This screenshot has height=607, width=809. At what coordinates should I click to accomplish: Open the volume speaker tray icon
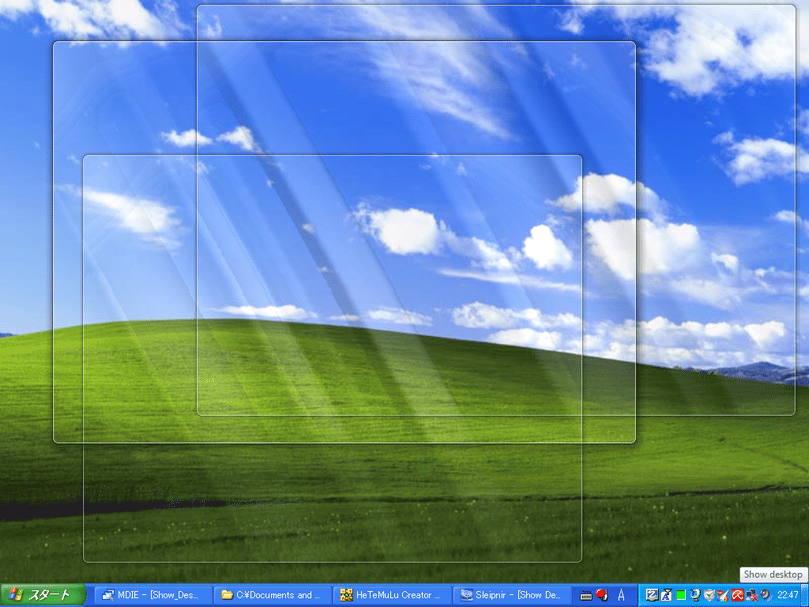pyautogui.click(x=766, y=595)
